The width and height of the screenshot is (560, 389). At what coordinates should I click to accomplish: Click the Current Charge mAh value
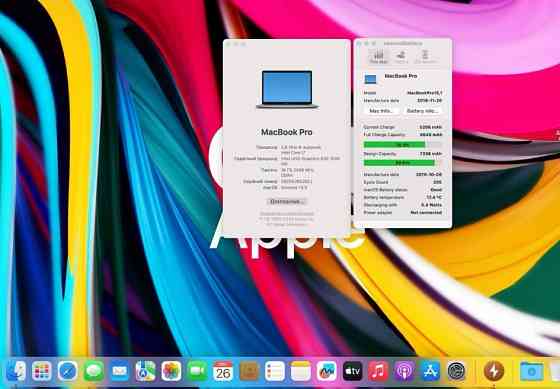[x=431, y=127]
